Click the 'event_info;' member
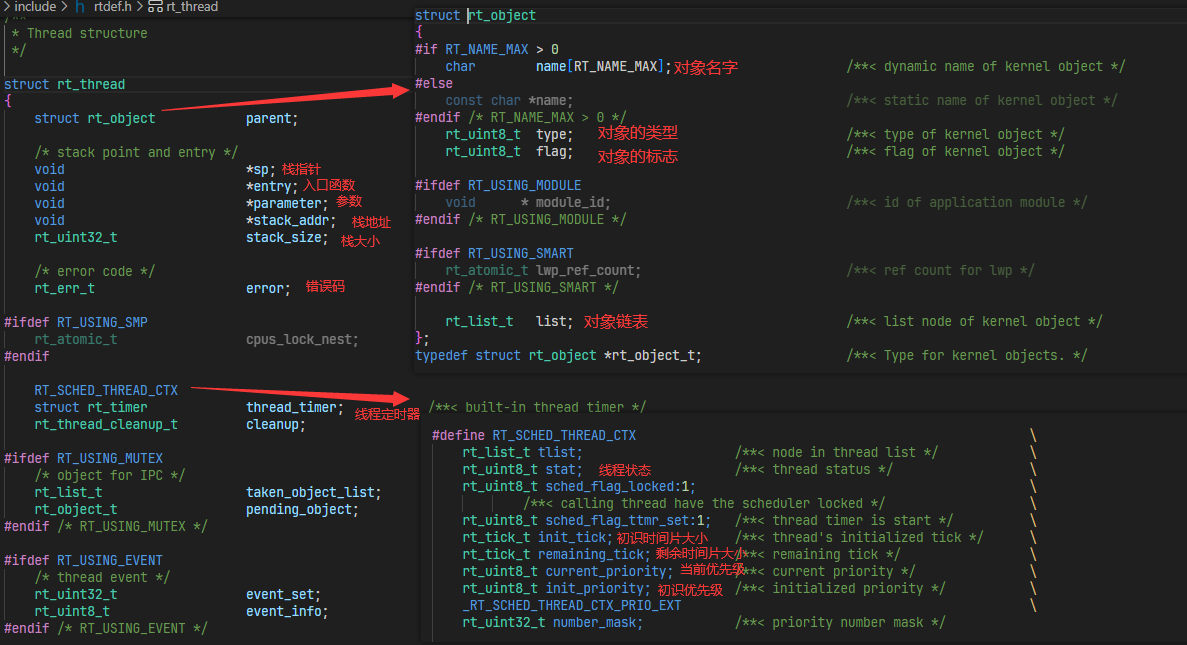The width and height of the screenshot is (1187, 645). click(x=287, y=611)
